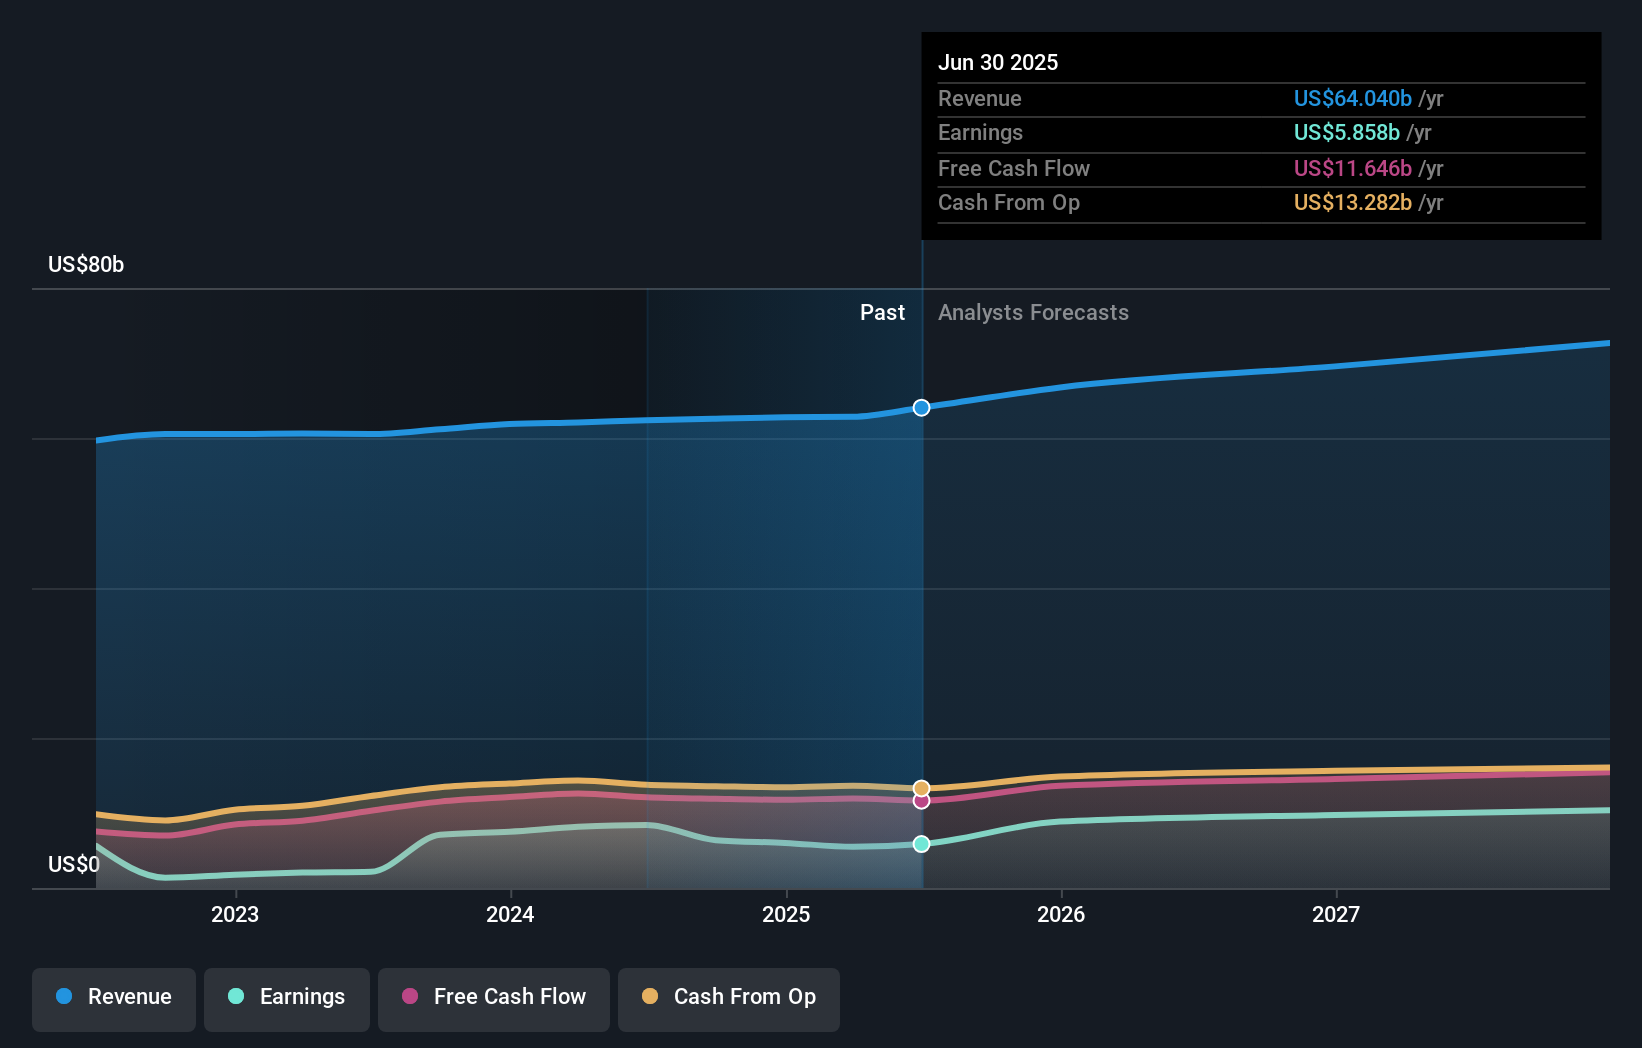The image size is (1642, 1048).
Task: Click the Jun 30 2025 tooltip date heading
Action: 997,62
